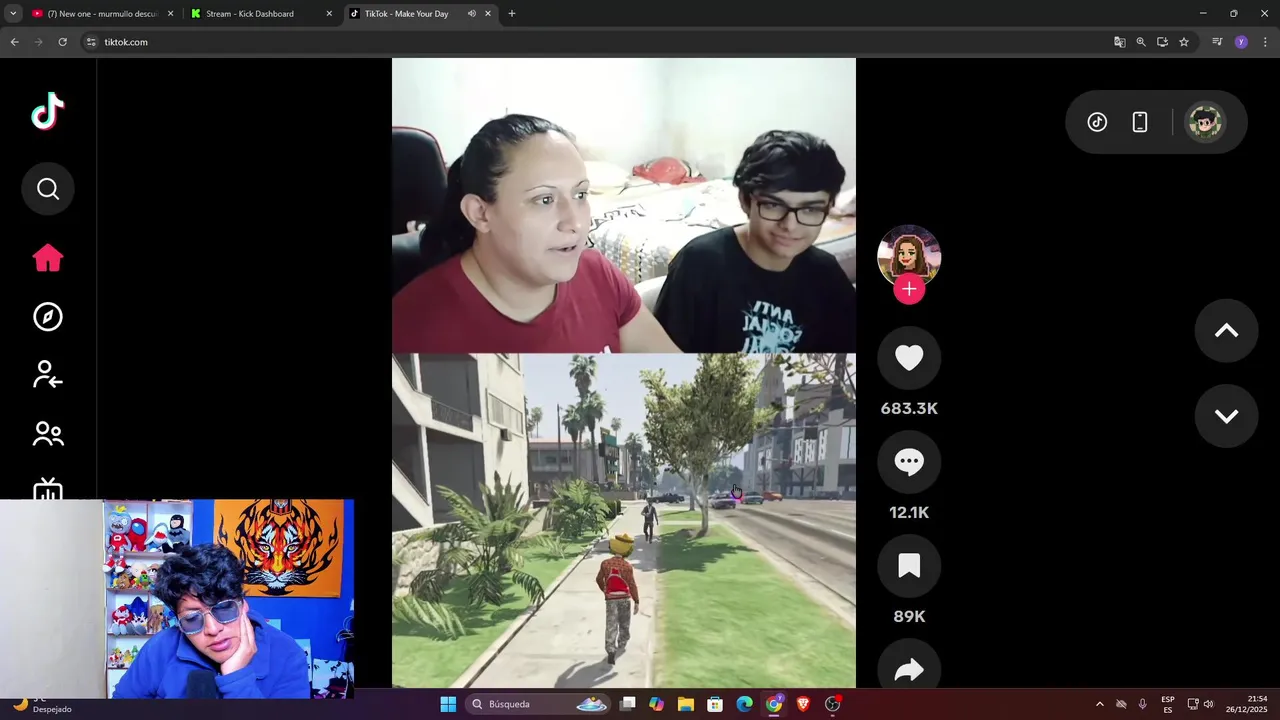
Task: Like the video with heart icon
Action: point(909,358)
